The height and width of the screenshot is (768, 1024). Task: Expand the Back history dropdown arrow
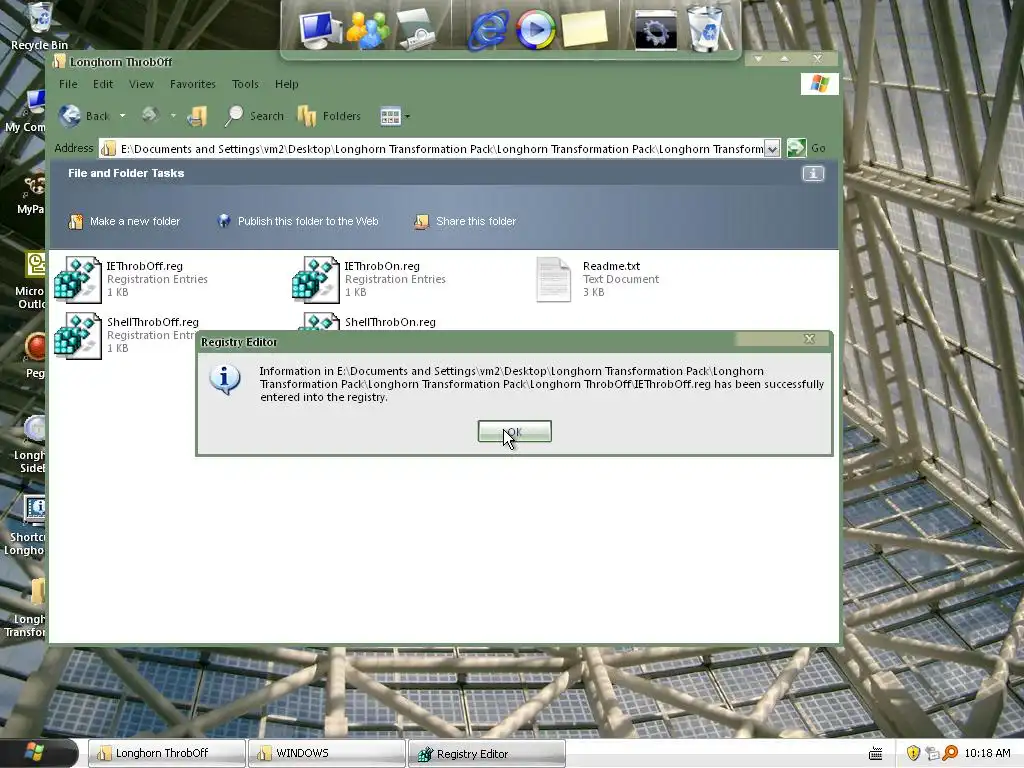[122, 116]
